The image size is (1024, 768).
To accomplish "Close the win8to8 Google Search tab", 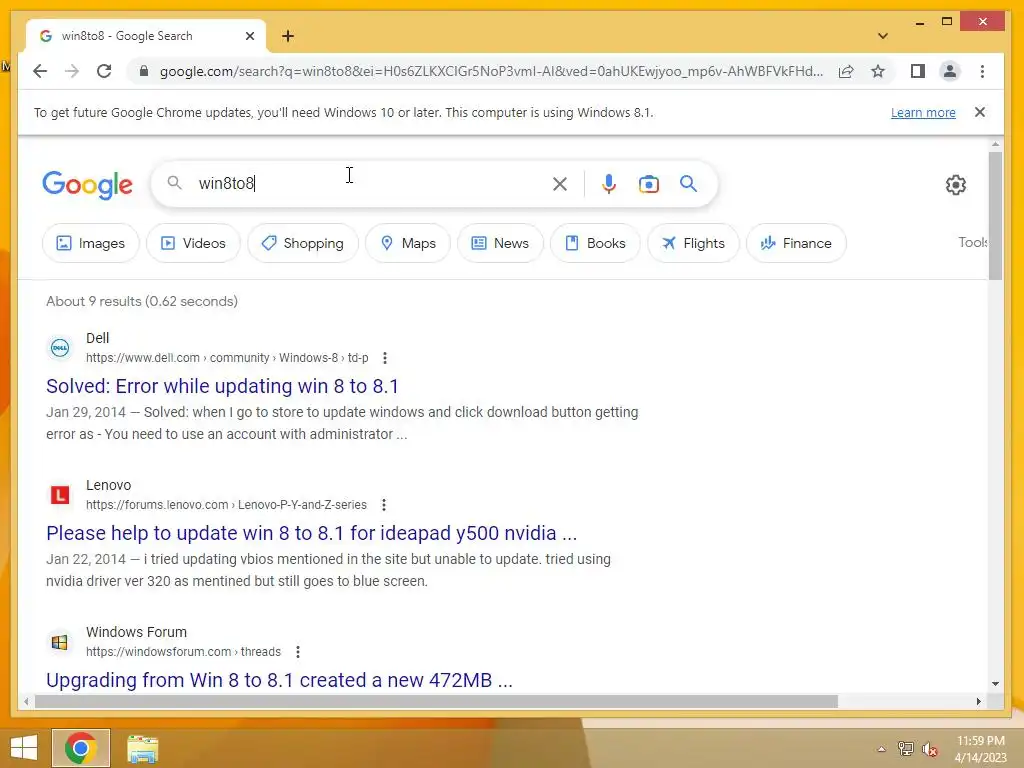I will click(x=249, y=36).
